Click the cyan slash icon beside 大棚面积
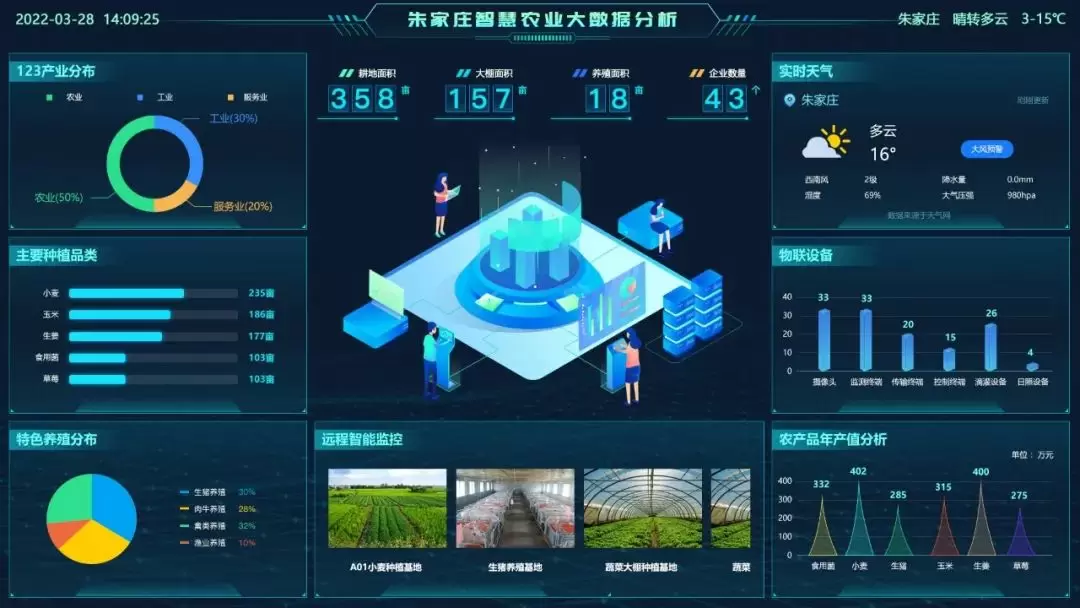 click(464, 73)
